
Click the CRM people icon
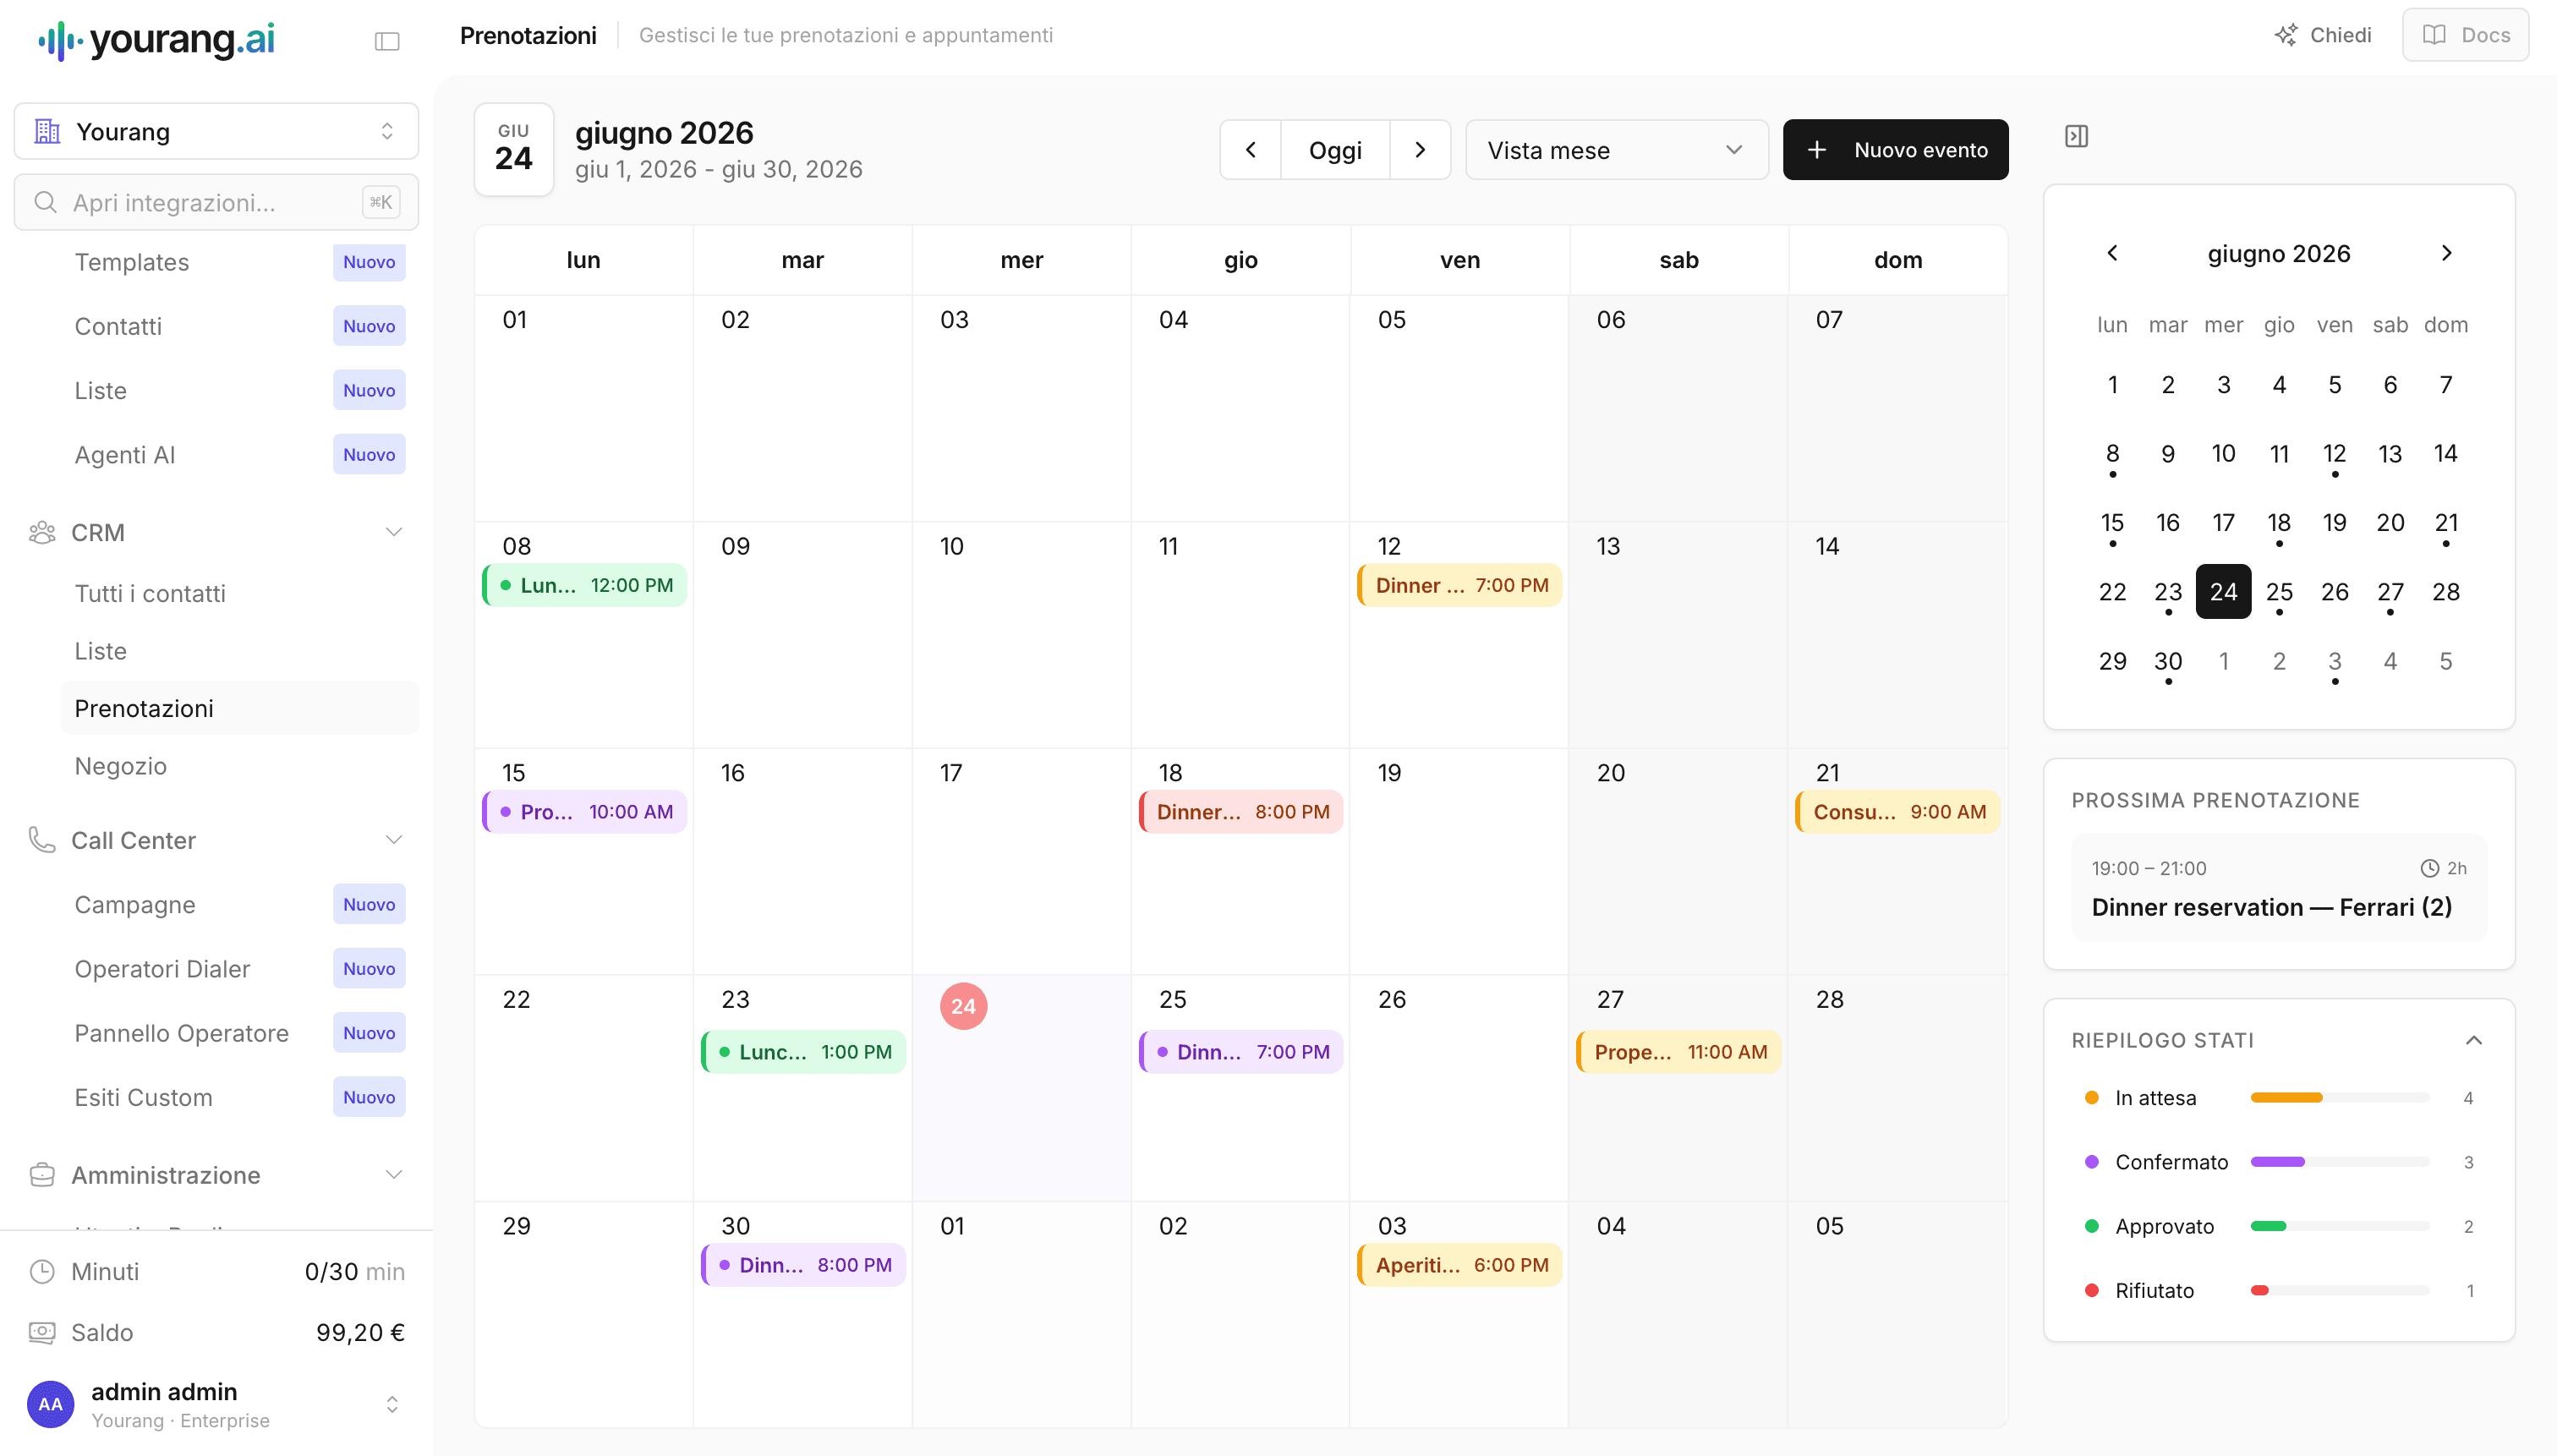point(42,532)
